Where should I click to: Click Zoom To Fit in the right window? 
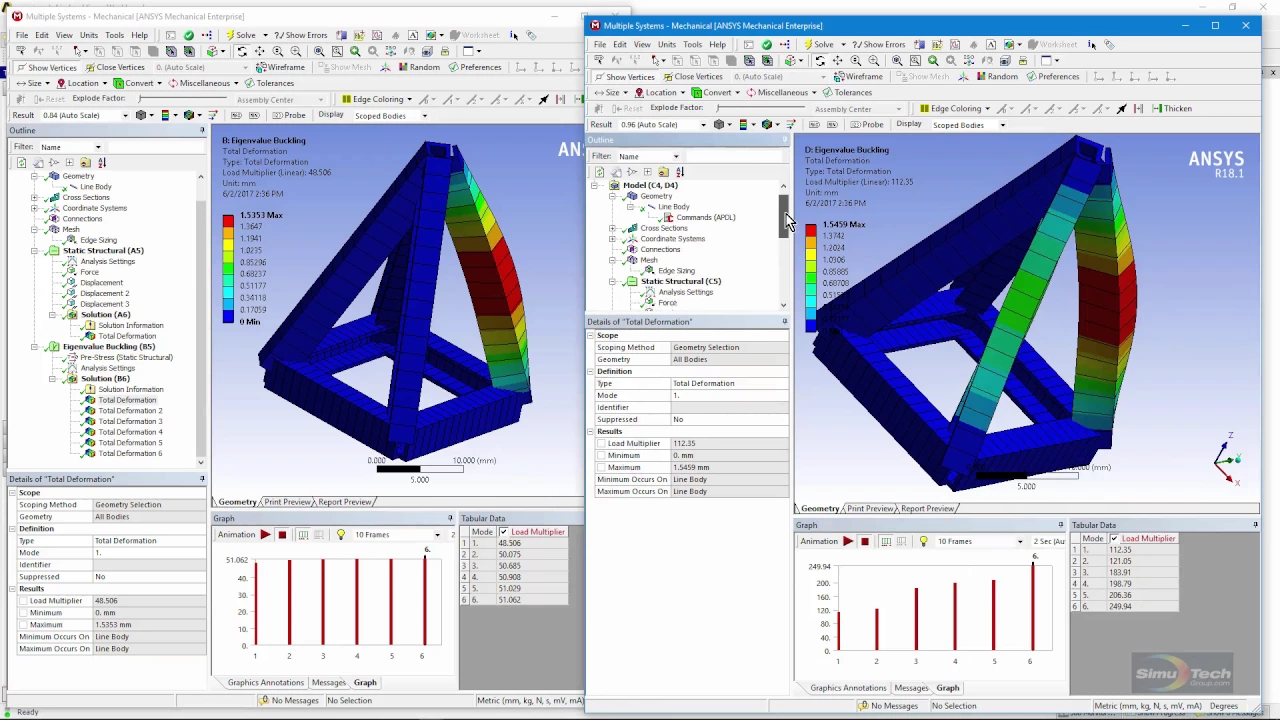pyautogui.click(x=897, y=60)
